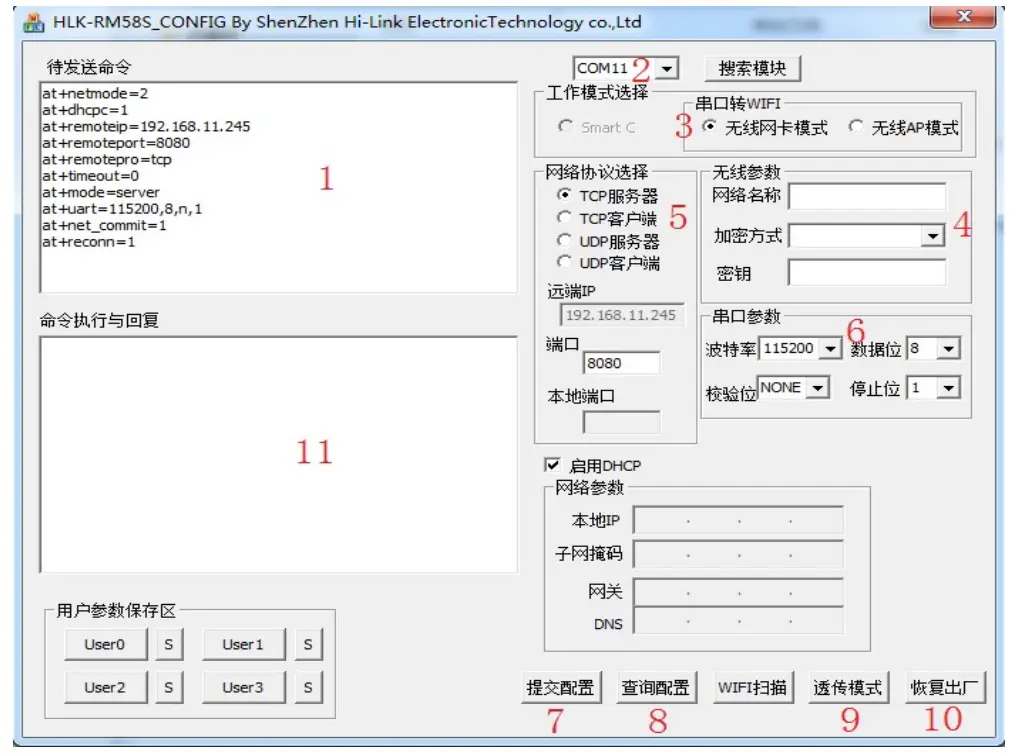Click the 搜索模块 search module button

point(752,68)
